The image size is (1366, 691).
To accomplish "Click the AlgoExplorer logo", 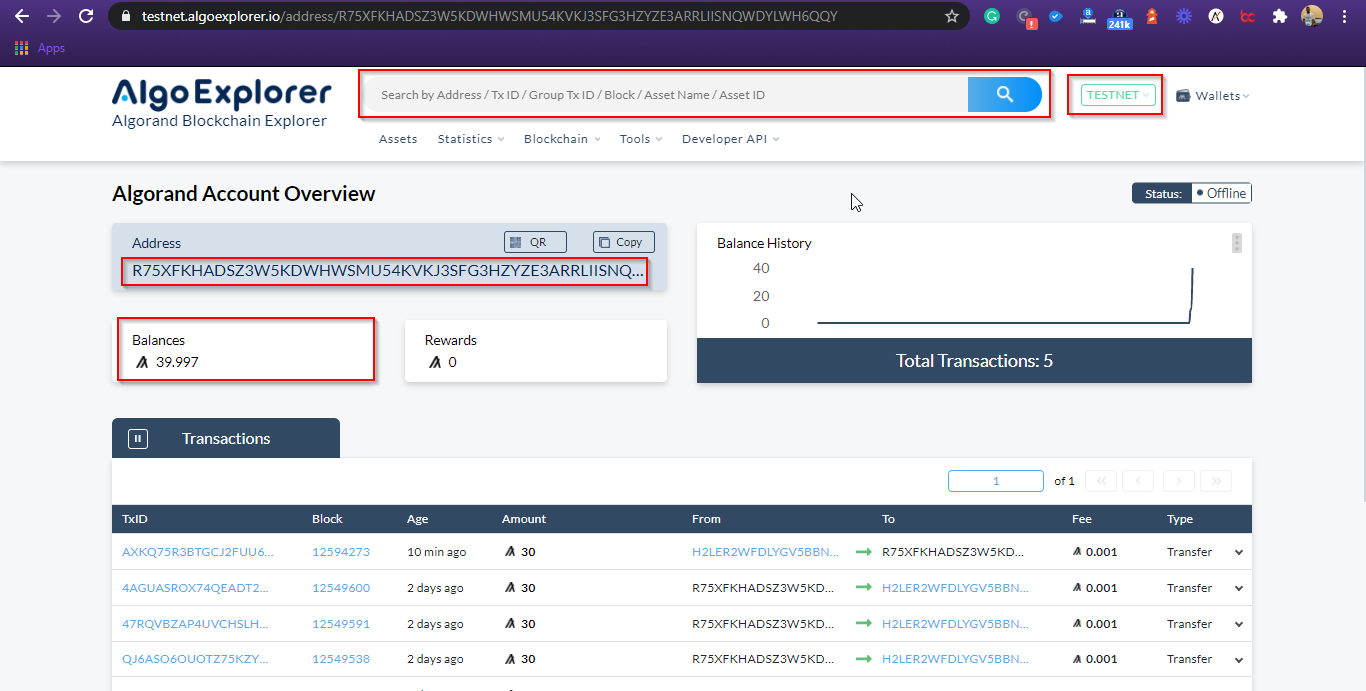I will 221,95.
